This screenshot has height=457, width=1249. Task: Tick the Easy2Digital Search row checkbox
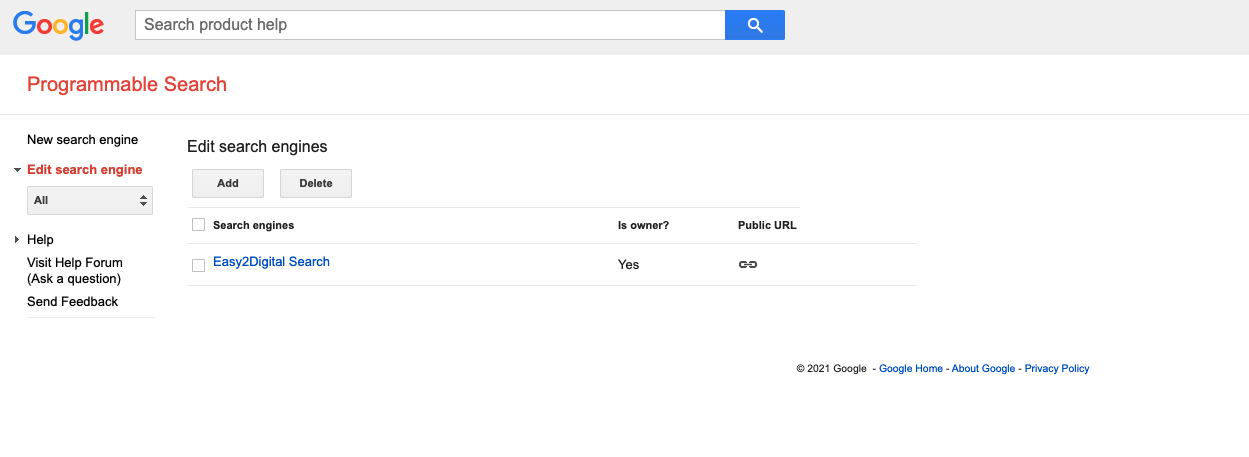pyautogui.click(x=198, y=265)
